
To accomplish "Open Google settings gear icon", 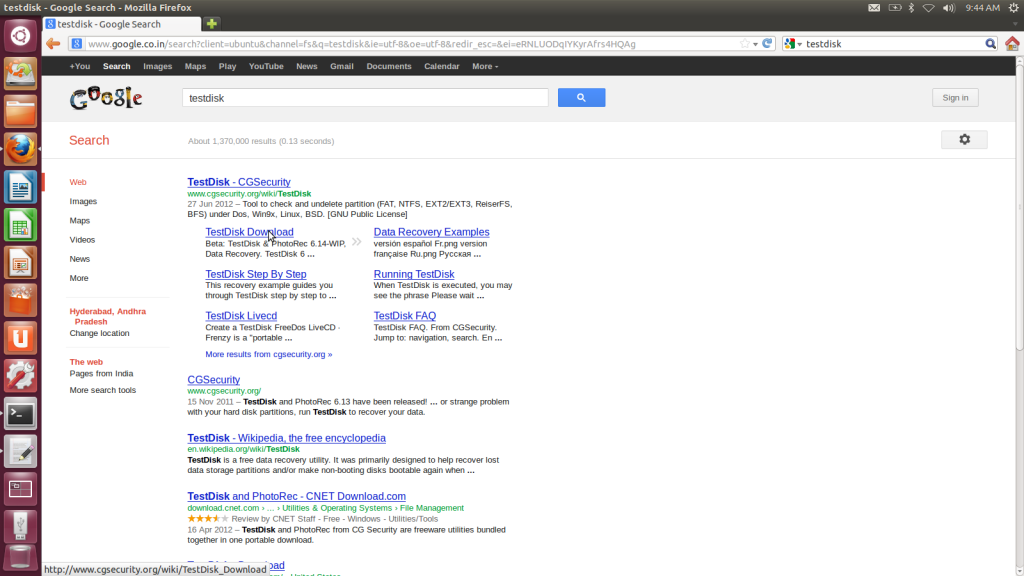I will pyautogui.click(x=965, y=139).
